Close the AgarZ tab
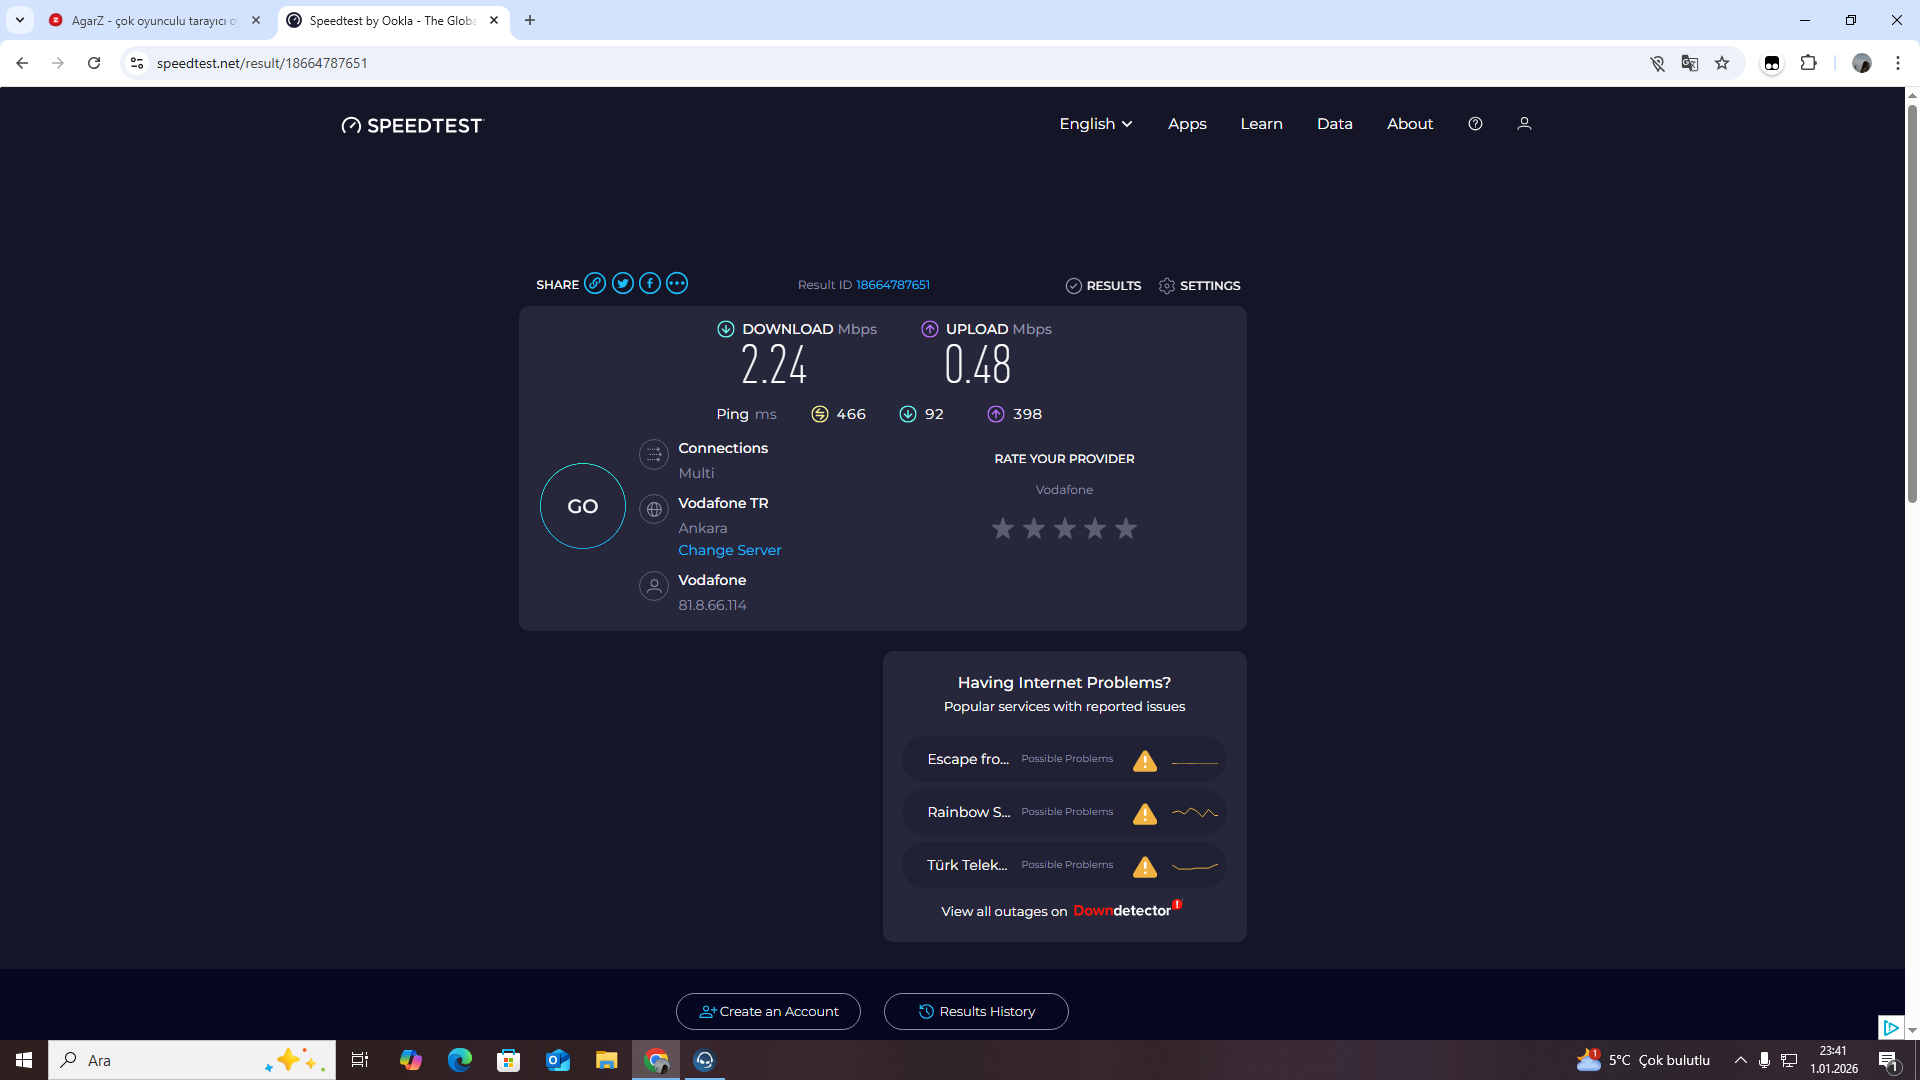 [256, 20]
